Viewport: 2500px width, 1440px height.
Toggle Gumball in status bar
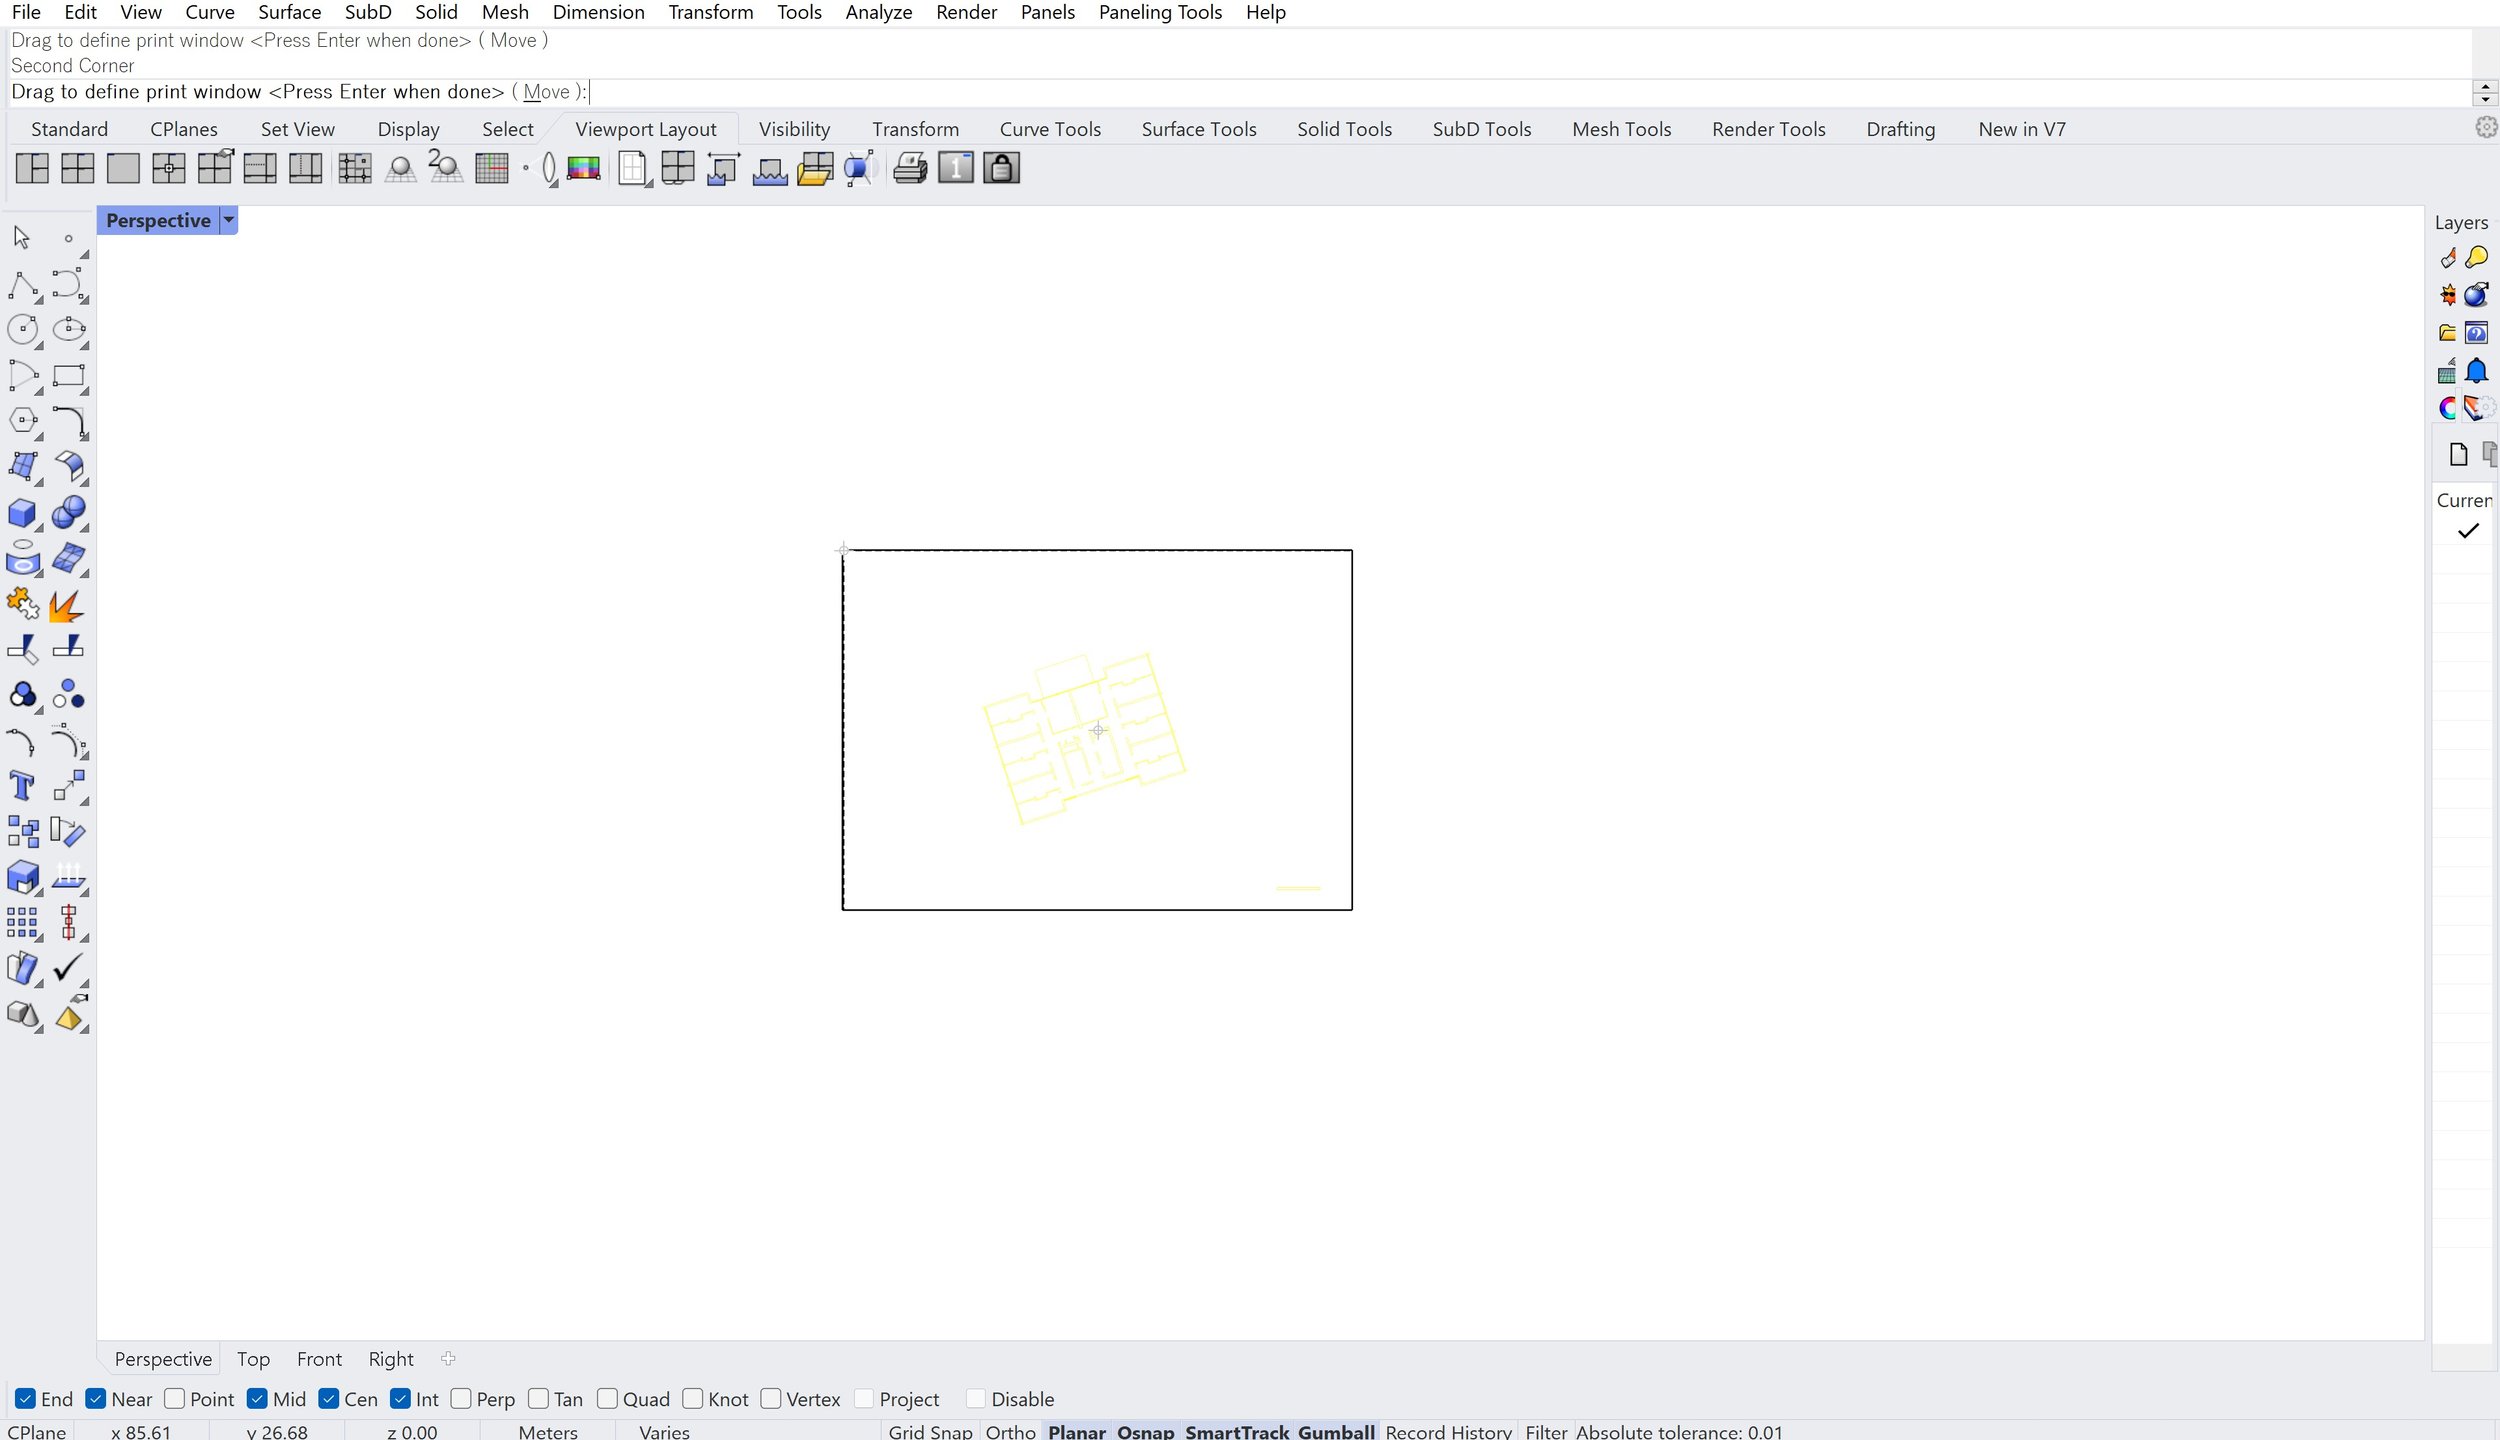click(1336, 1431)
